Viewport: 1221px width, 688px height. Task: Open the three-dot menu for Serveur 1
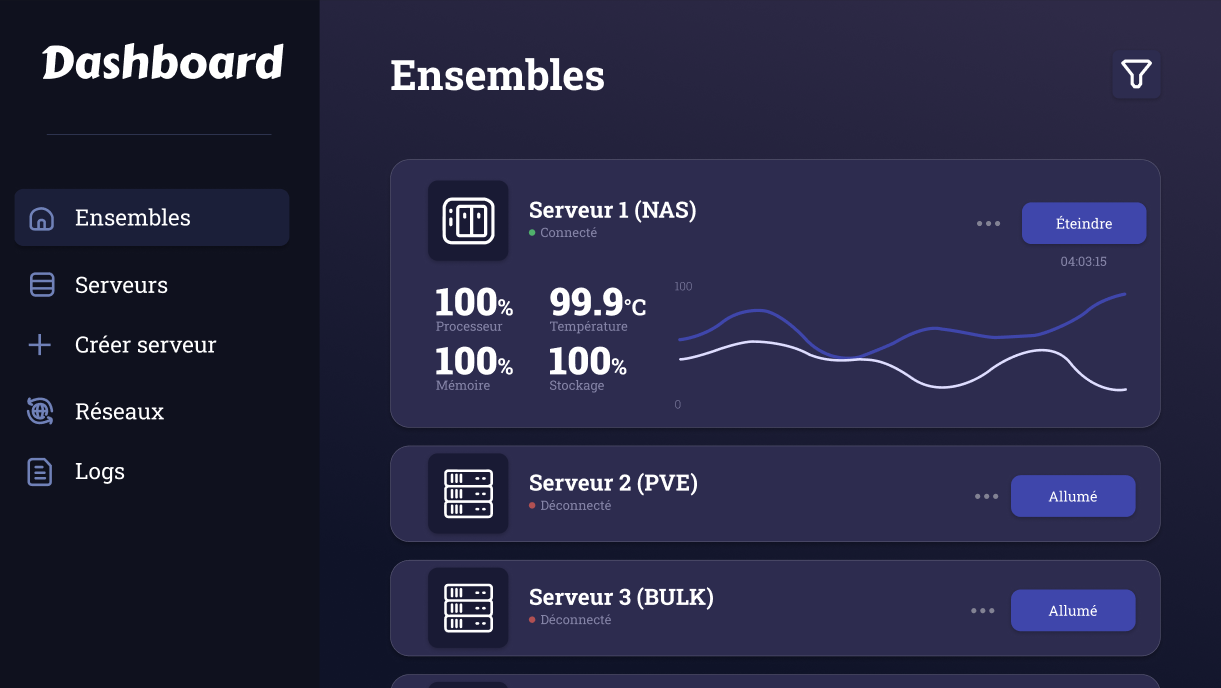click(988, 223)
